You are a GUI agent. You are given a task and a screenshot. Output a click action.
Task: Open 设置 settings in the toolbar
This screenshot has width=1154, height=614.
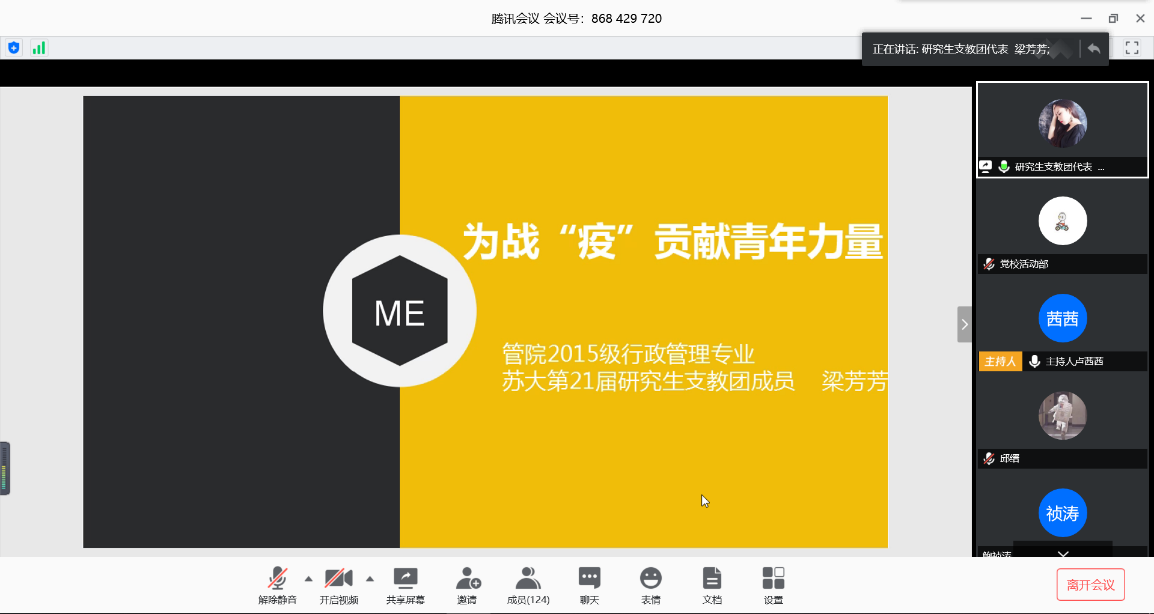point(773,584)
